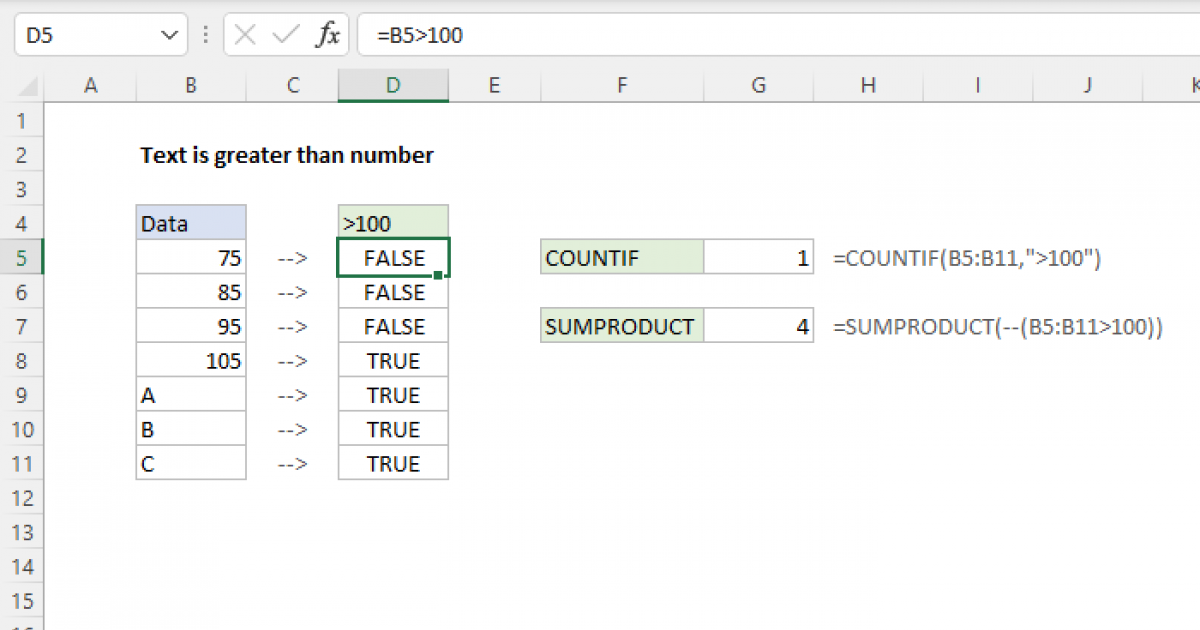Click the Select All corner triangle
Image resolution: width=1200 pixels, height=630 pixels.
[x=22, y=87]
